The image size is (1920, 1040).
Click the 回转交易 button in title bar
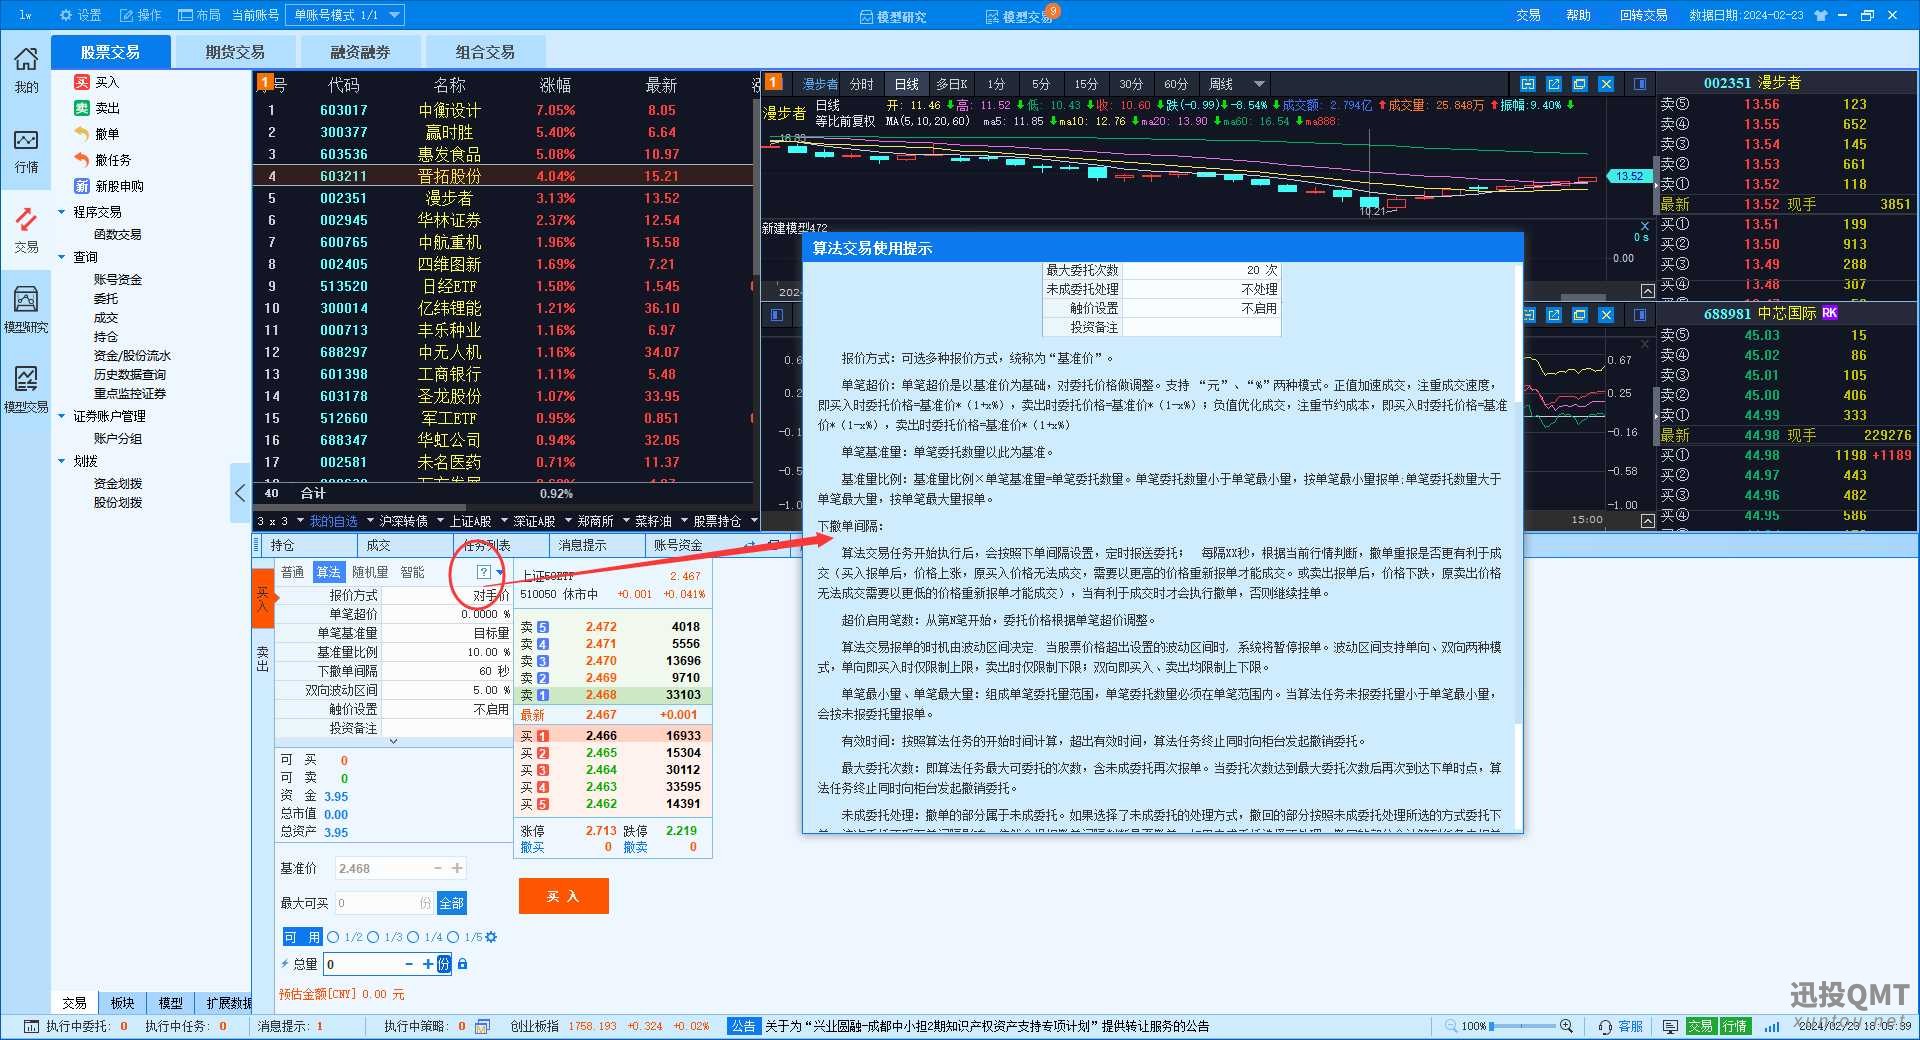(1644, 15)
